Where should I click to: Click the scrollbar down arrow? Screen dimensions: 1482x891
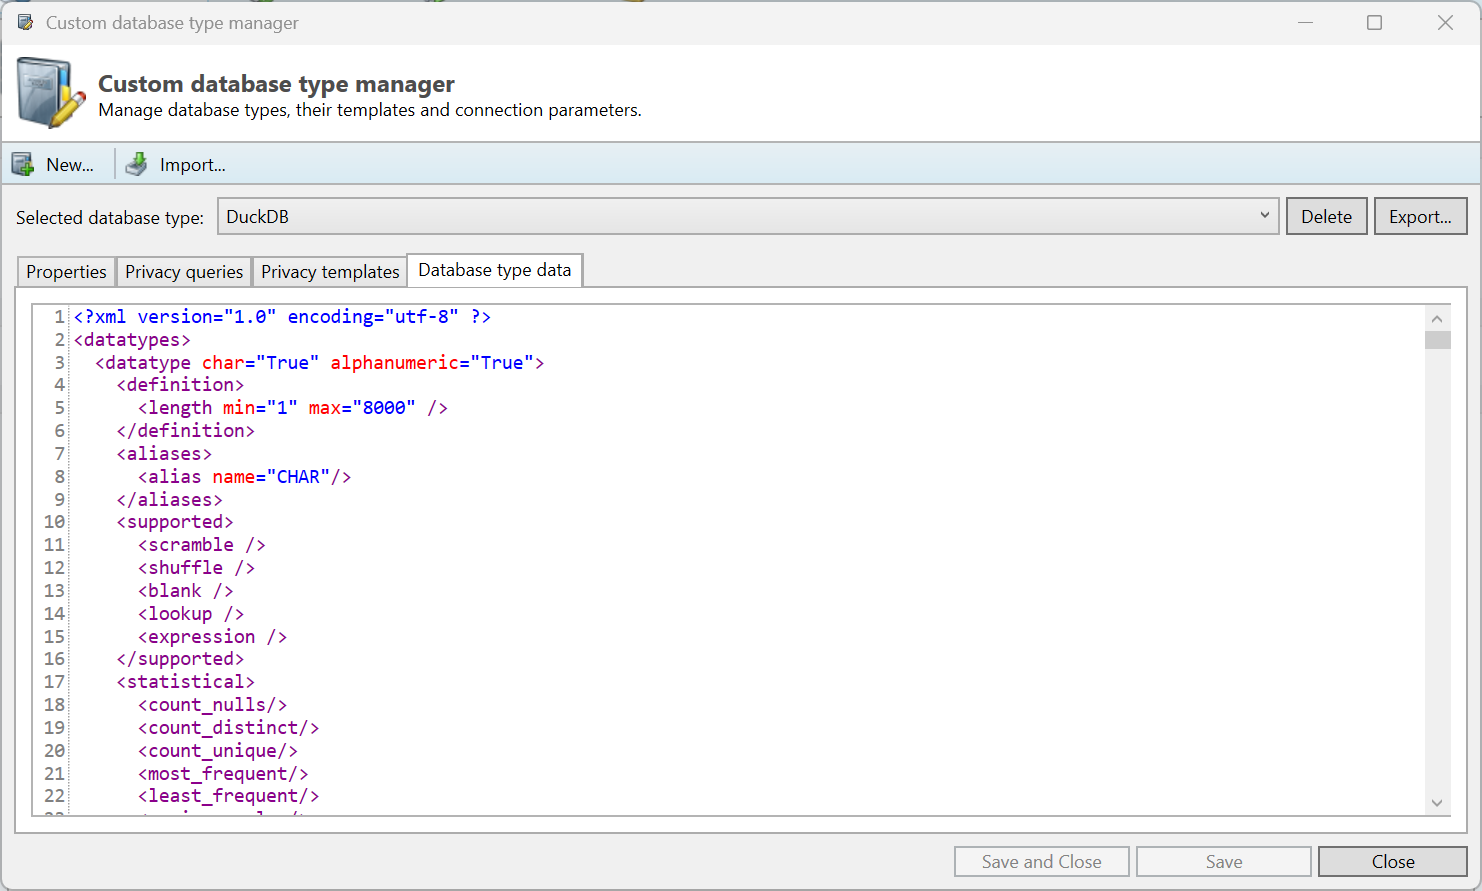[x=1437, y=802]
